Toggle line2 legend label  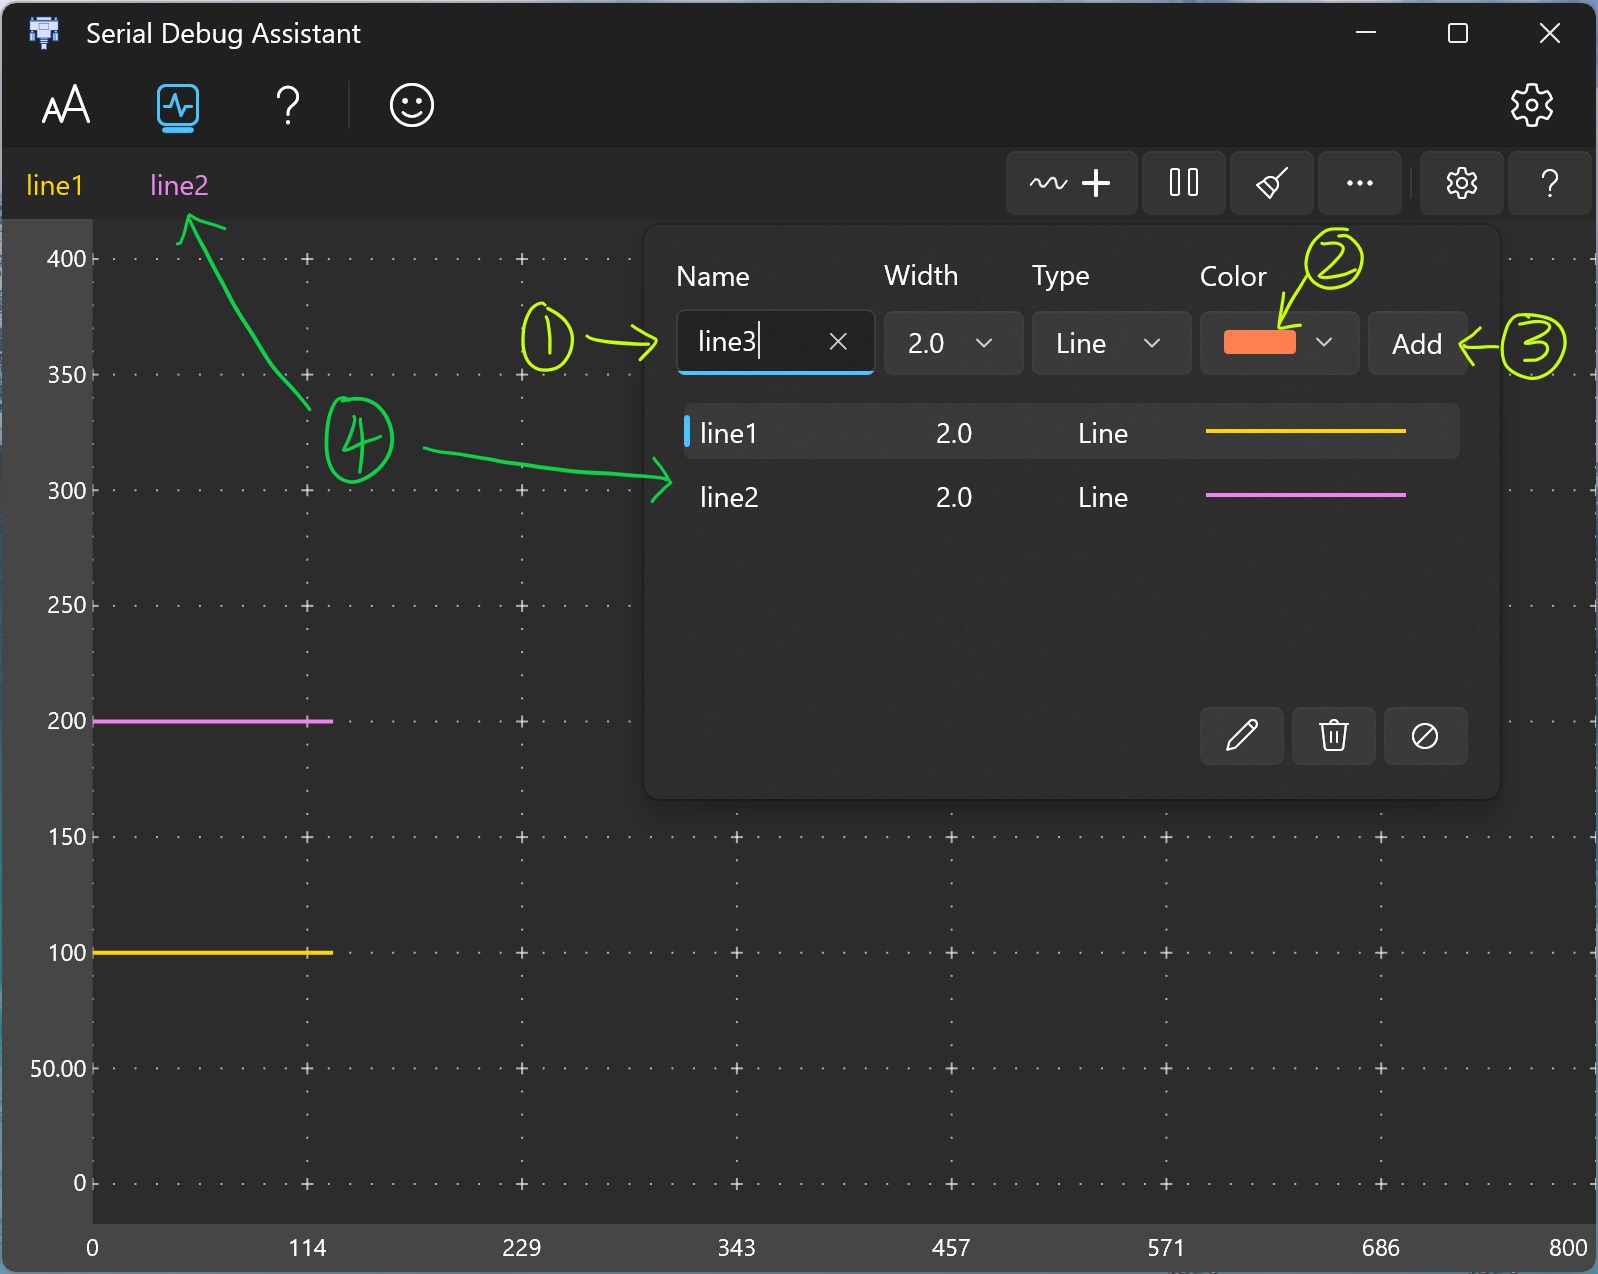coord(179,185)
